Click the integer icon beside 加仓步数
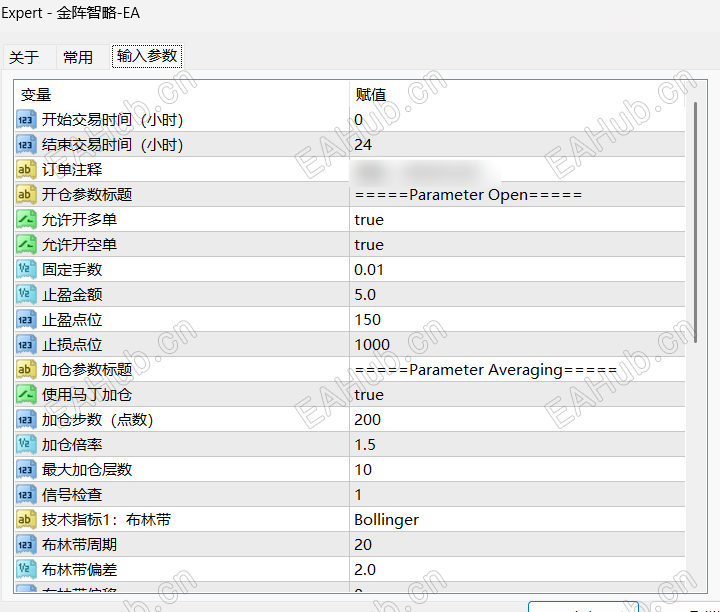The height and width of the screenshot is (612, 720). pos(26,420)
